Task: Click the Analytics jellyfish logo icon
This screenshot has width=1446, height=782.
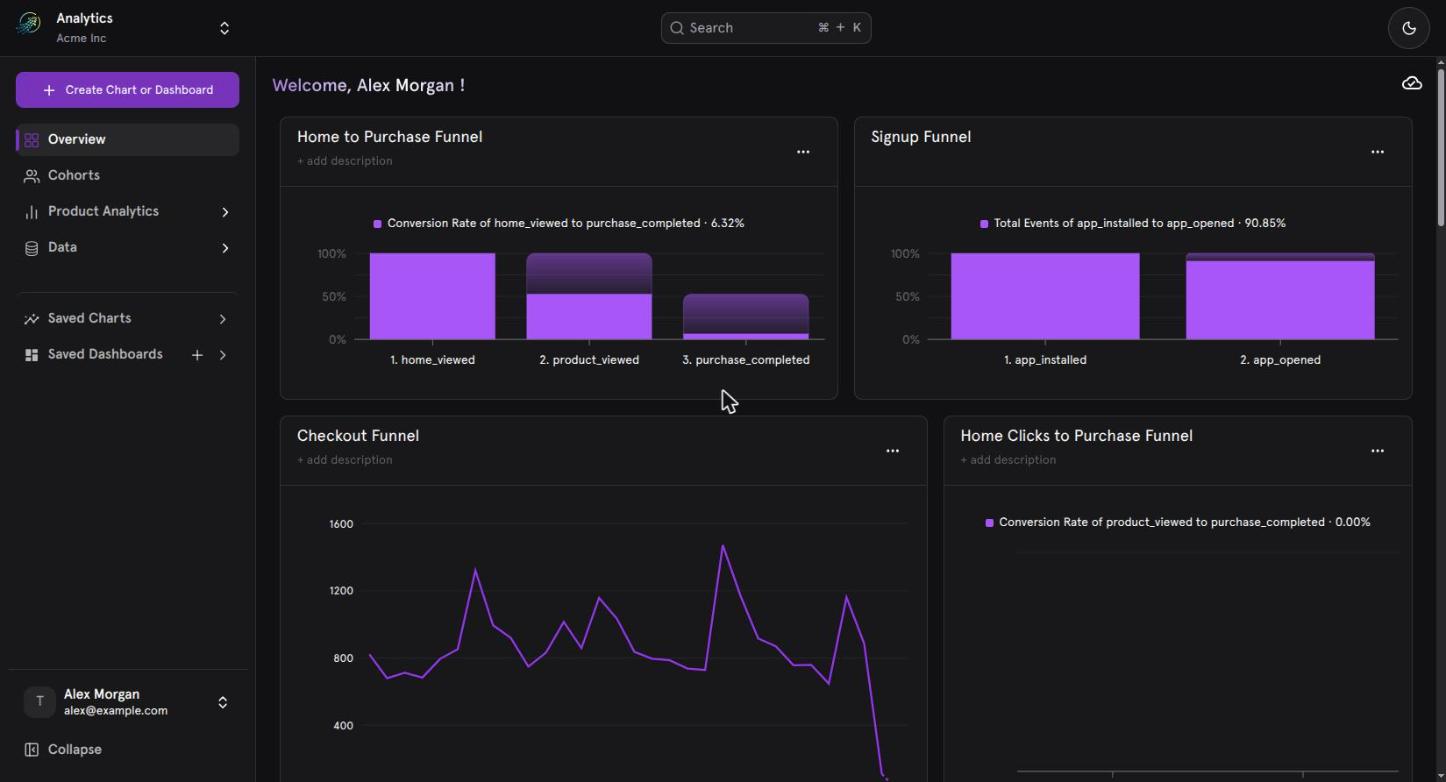Action: (x=29, y=24)
